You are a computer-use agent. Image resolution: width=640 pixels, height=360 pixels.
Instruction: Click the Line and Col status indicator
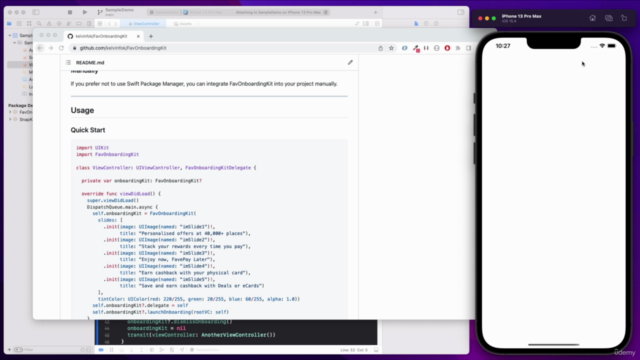click(354, 350)
